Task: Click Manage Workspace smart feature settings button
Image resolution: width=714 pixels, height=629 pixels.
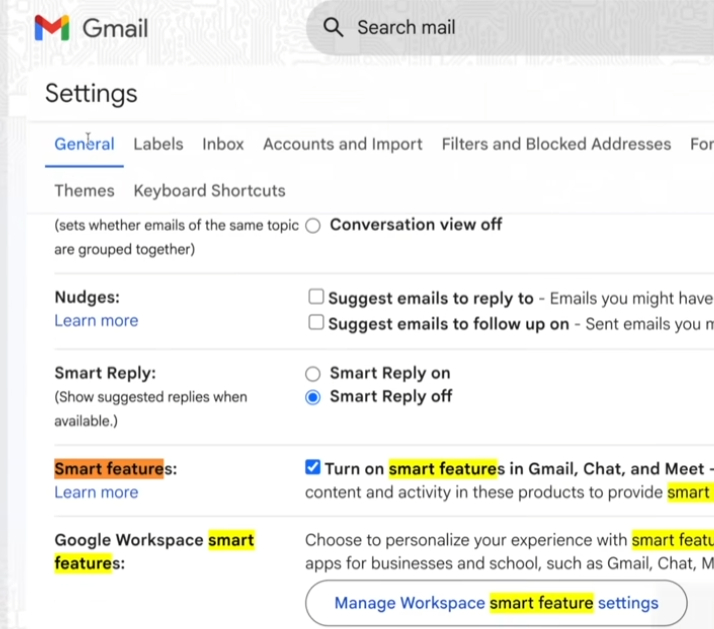Action: (496, 603)
